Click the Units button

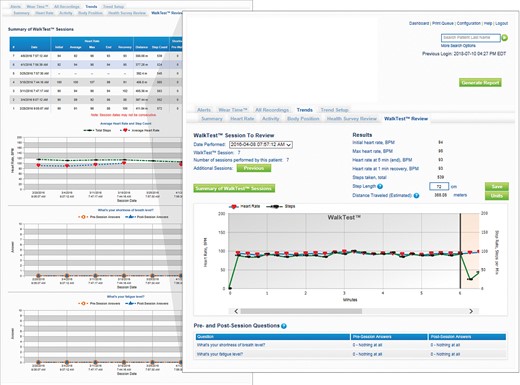(497, 196)
